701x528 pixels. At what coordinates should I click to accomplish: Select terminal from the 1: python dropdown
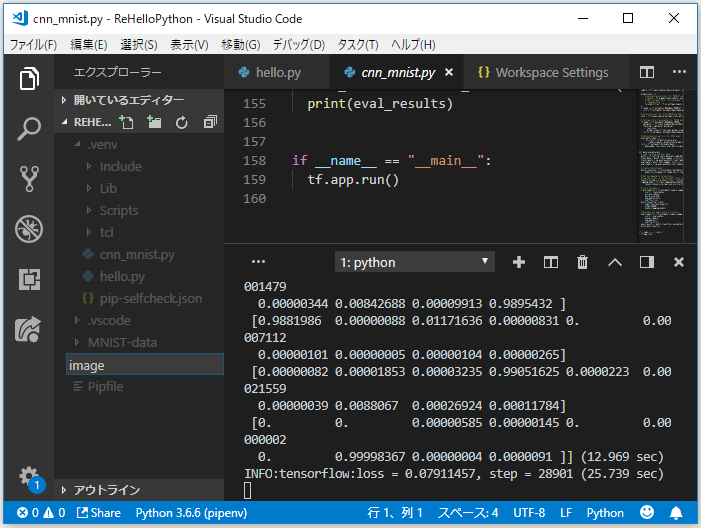[414, 262]
